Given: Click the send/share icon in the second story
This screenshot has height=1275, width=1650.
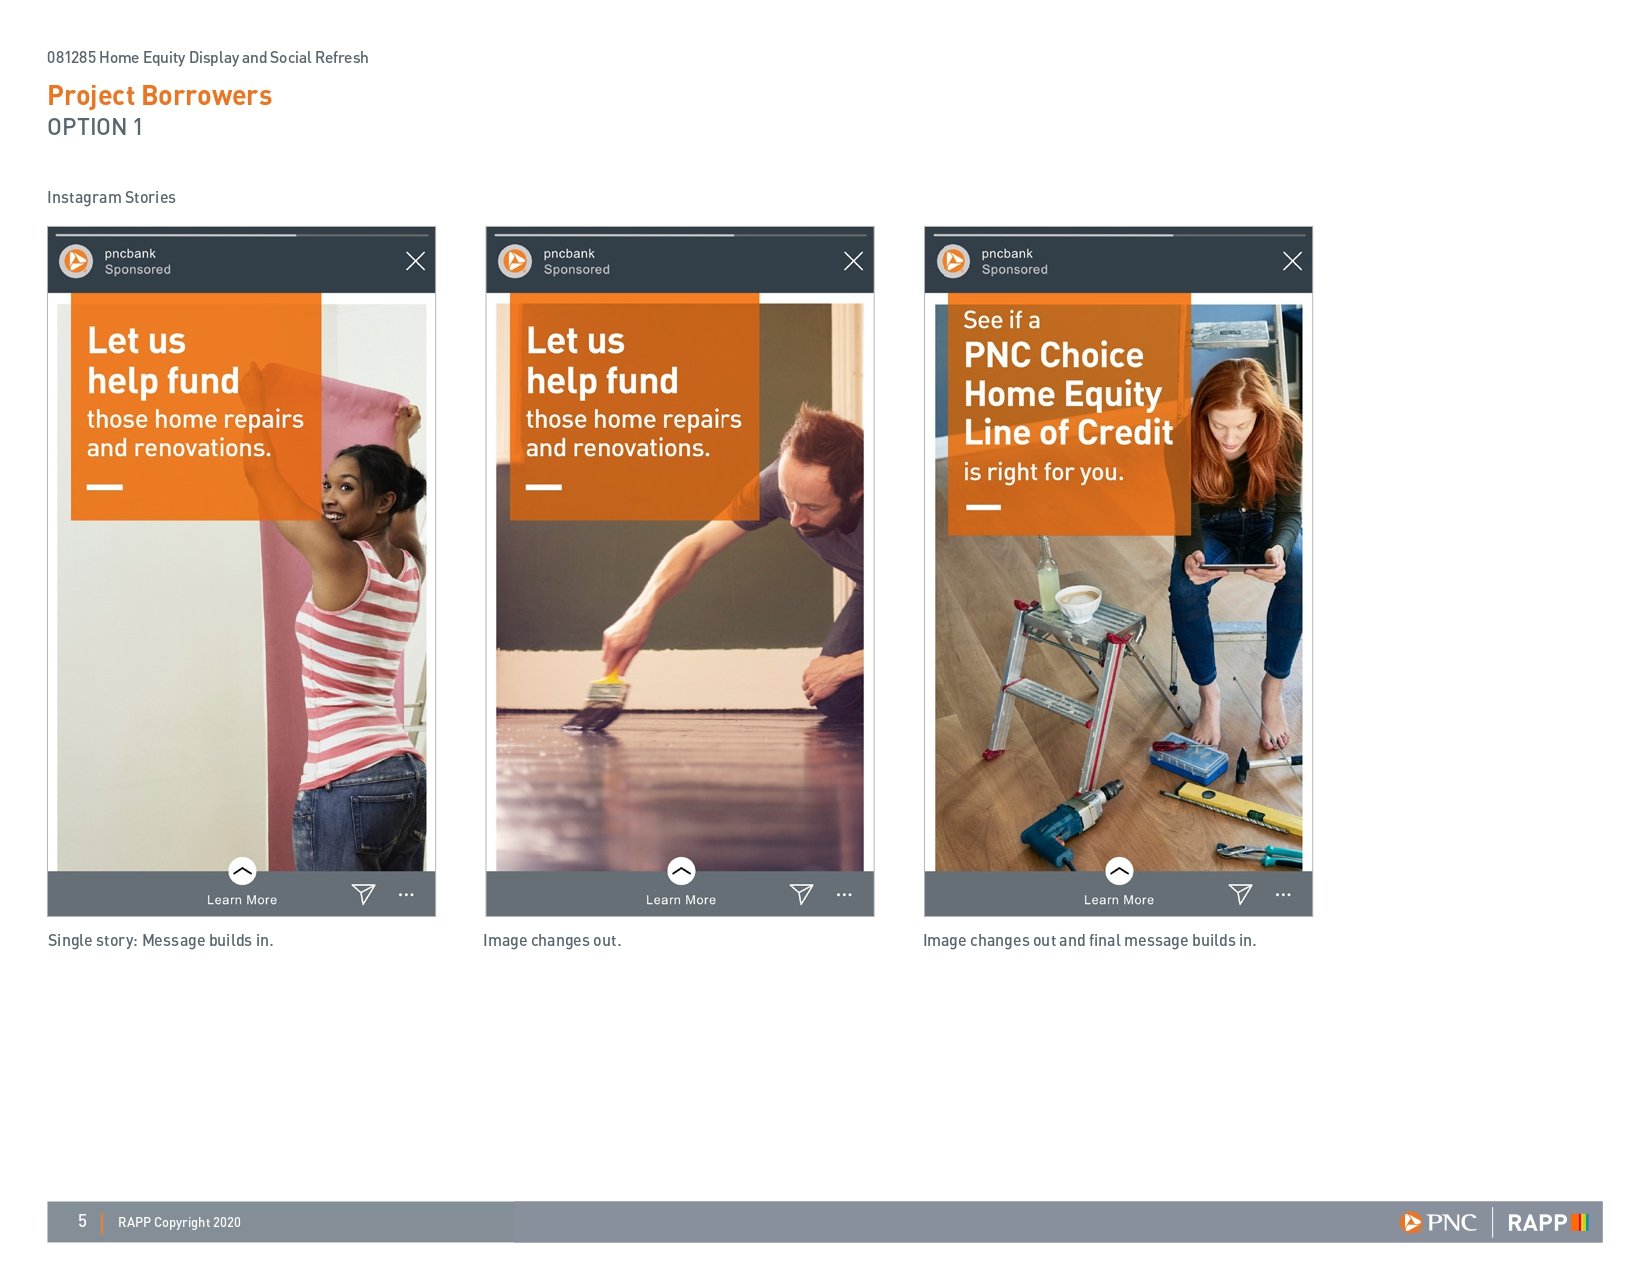Looking at the screenshot, I should click(x=801, y=894).
